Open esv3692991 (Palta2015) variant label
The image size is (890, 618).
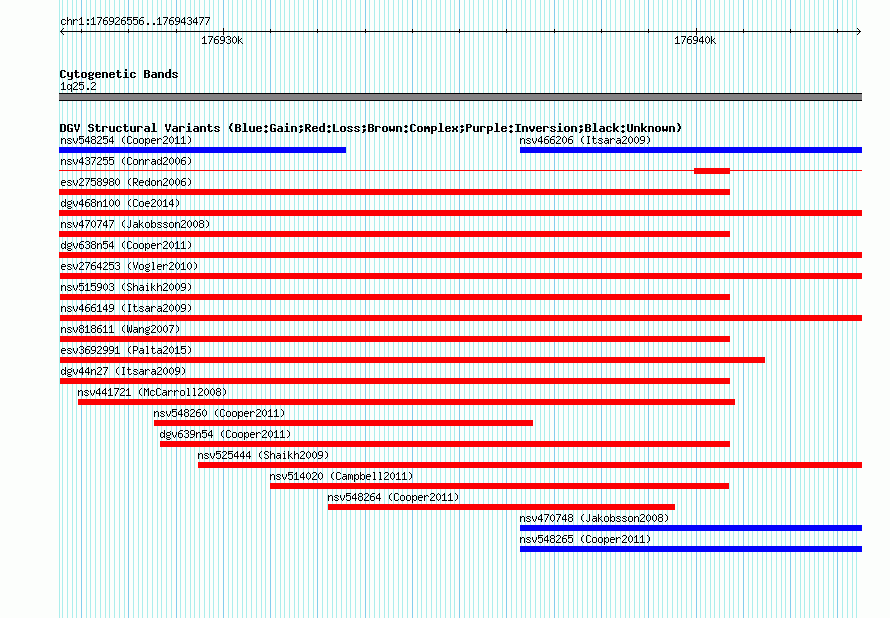[x=126, y=350]
